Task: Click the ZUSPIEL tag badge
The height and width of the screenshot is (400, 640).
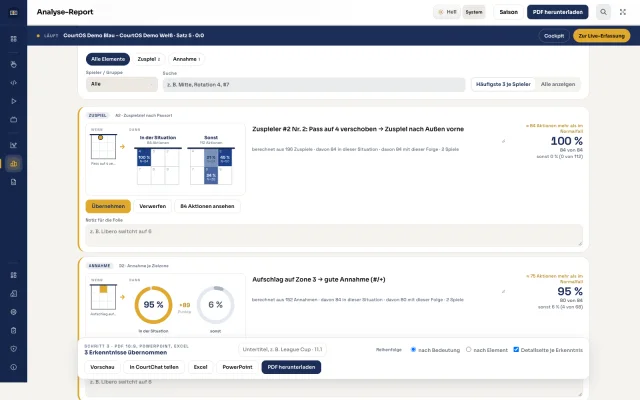Action: tap(98, 116)
